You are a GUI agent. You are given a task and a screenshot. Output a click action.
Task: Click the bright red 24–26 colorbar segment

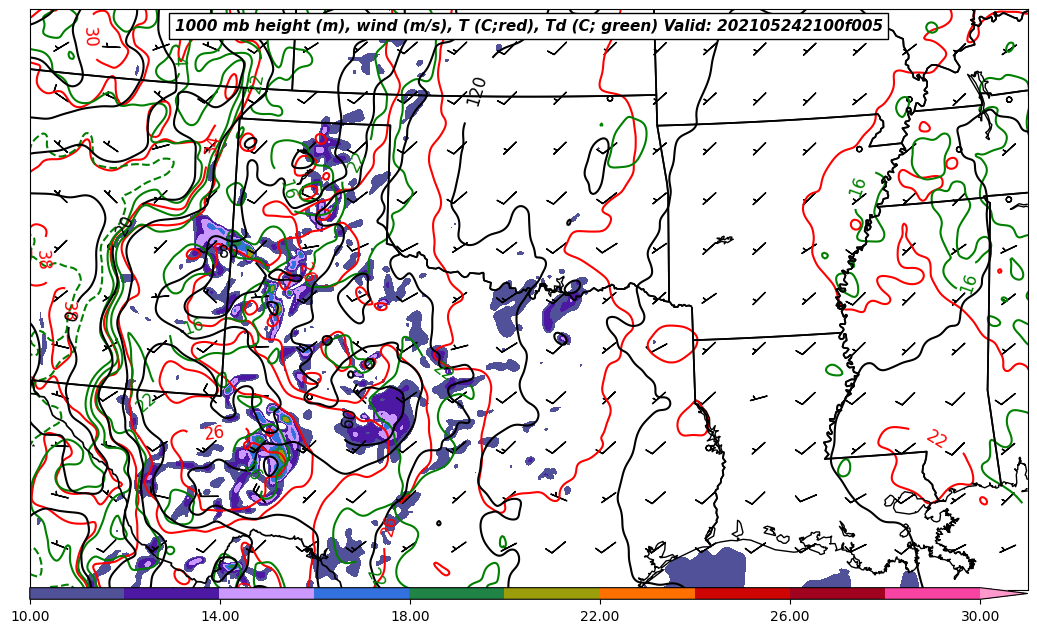tap(741, 593)
